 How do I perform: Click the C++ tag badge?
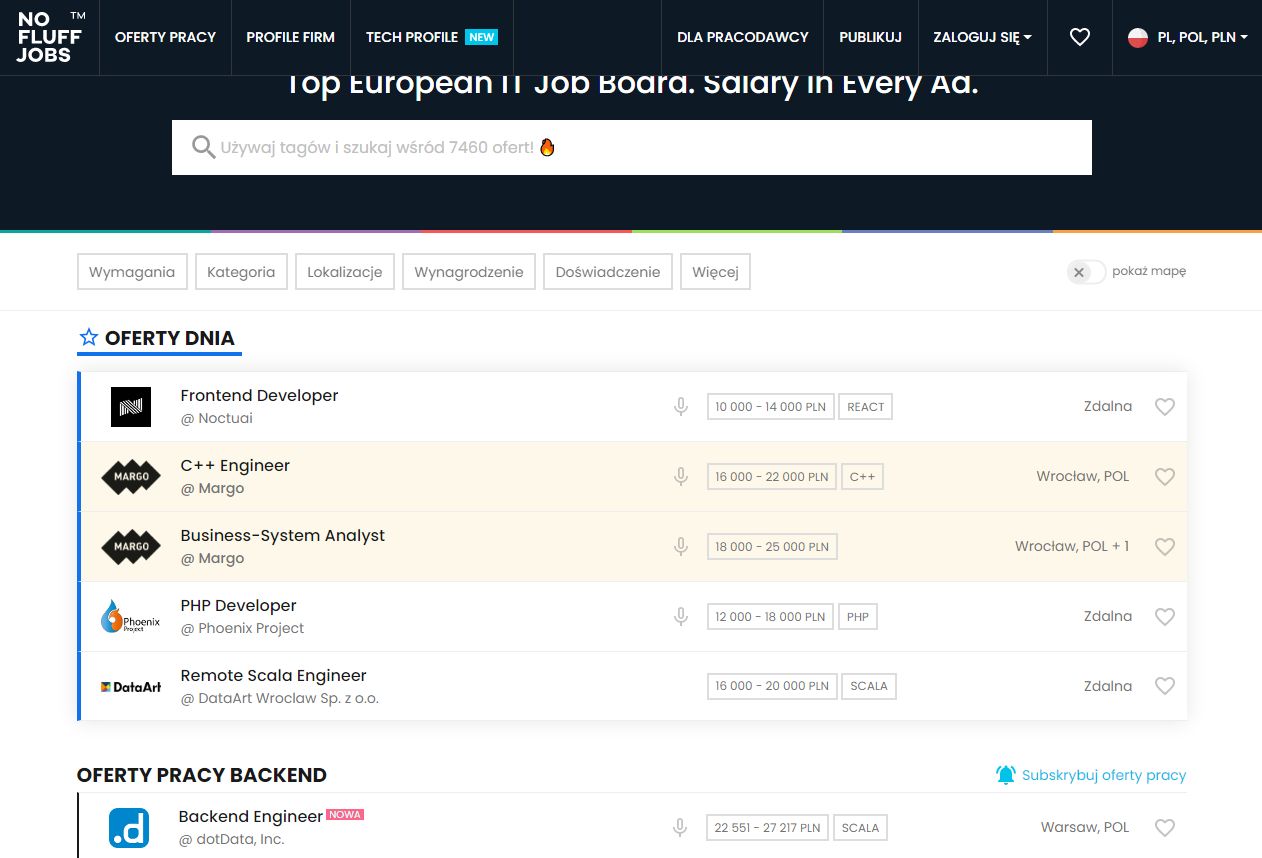[862, 477]
